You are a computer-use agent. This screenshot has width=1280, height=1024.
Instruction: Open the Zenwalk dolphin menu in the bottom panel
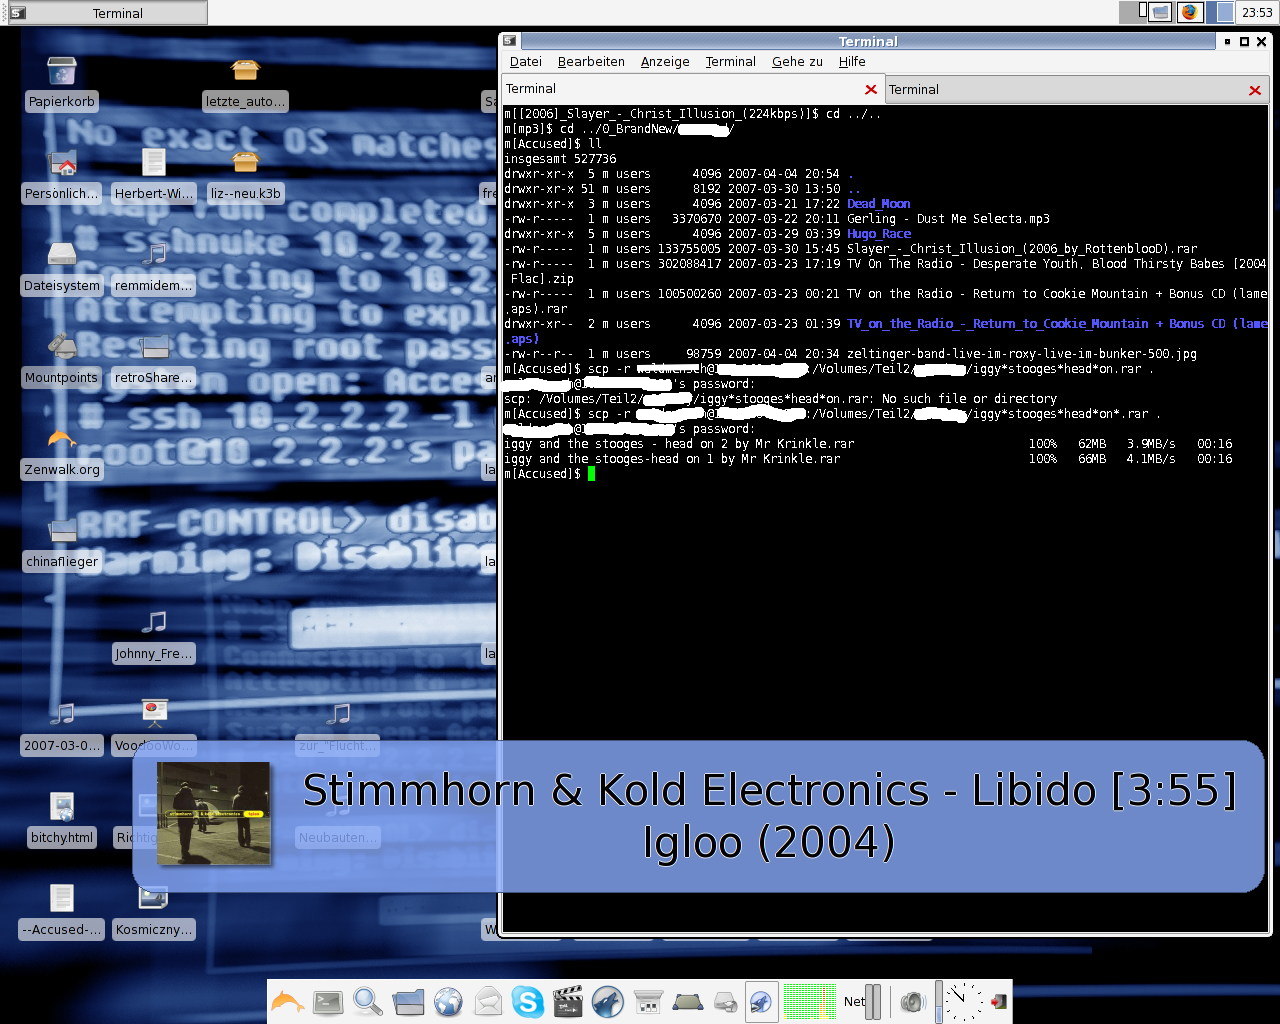pos(288,1002)
